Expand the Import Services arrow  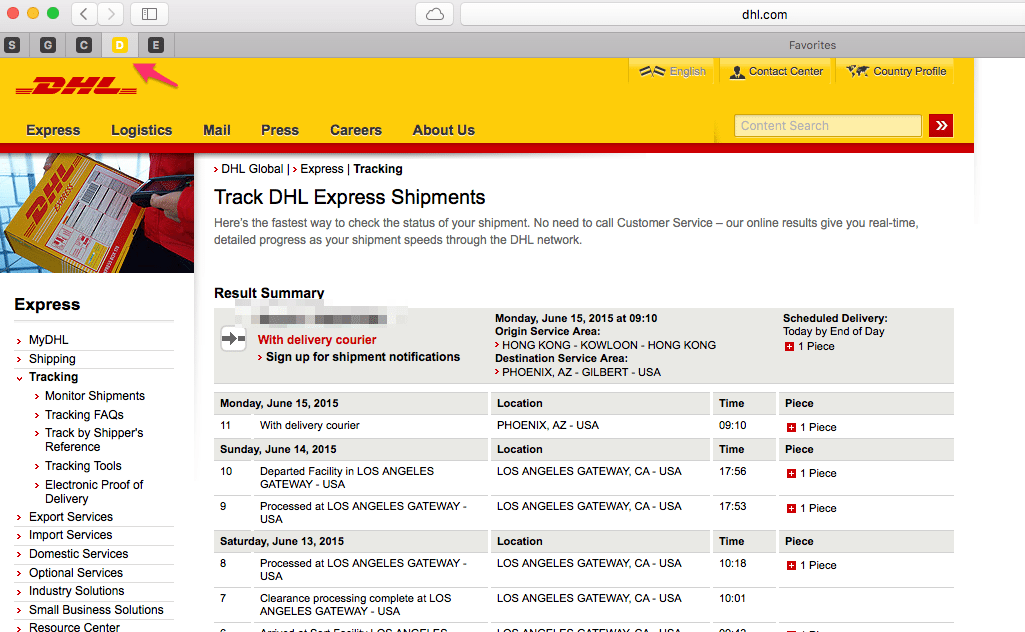tap(19, 536)
